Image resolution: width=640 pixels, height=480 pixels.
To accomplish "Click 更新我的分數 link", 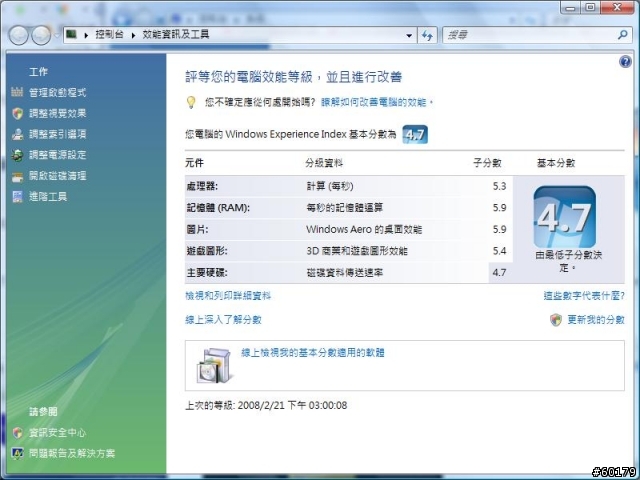I will pos(596,320).
